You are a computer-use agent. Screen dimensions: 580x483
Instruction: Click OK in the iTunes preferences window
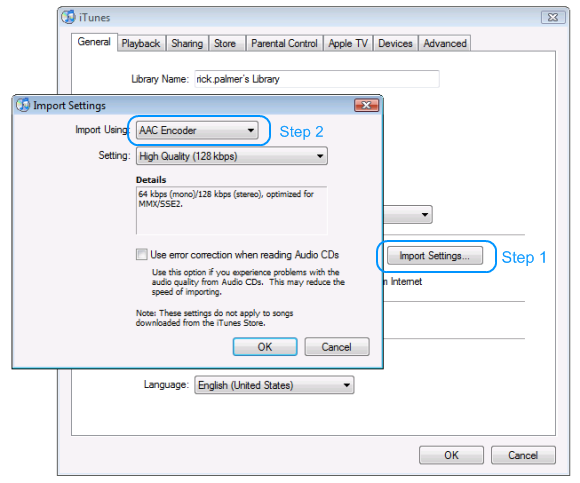pos(451,455)
